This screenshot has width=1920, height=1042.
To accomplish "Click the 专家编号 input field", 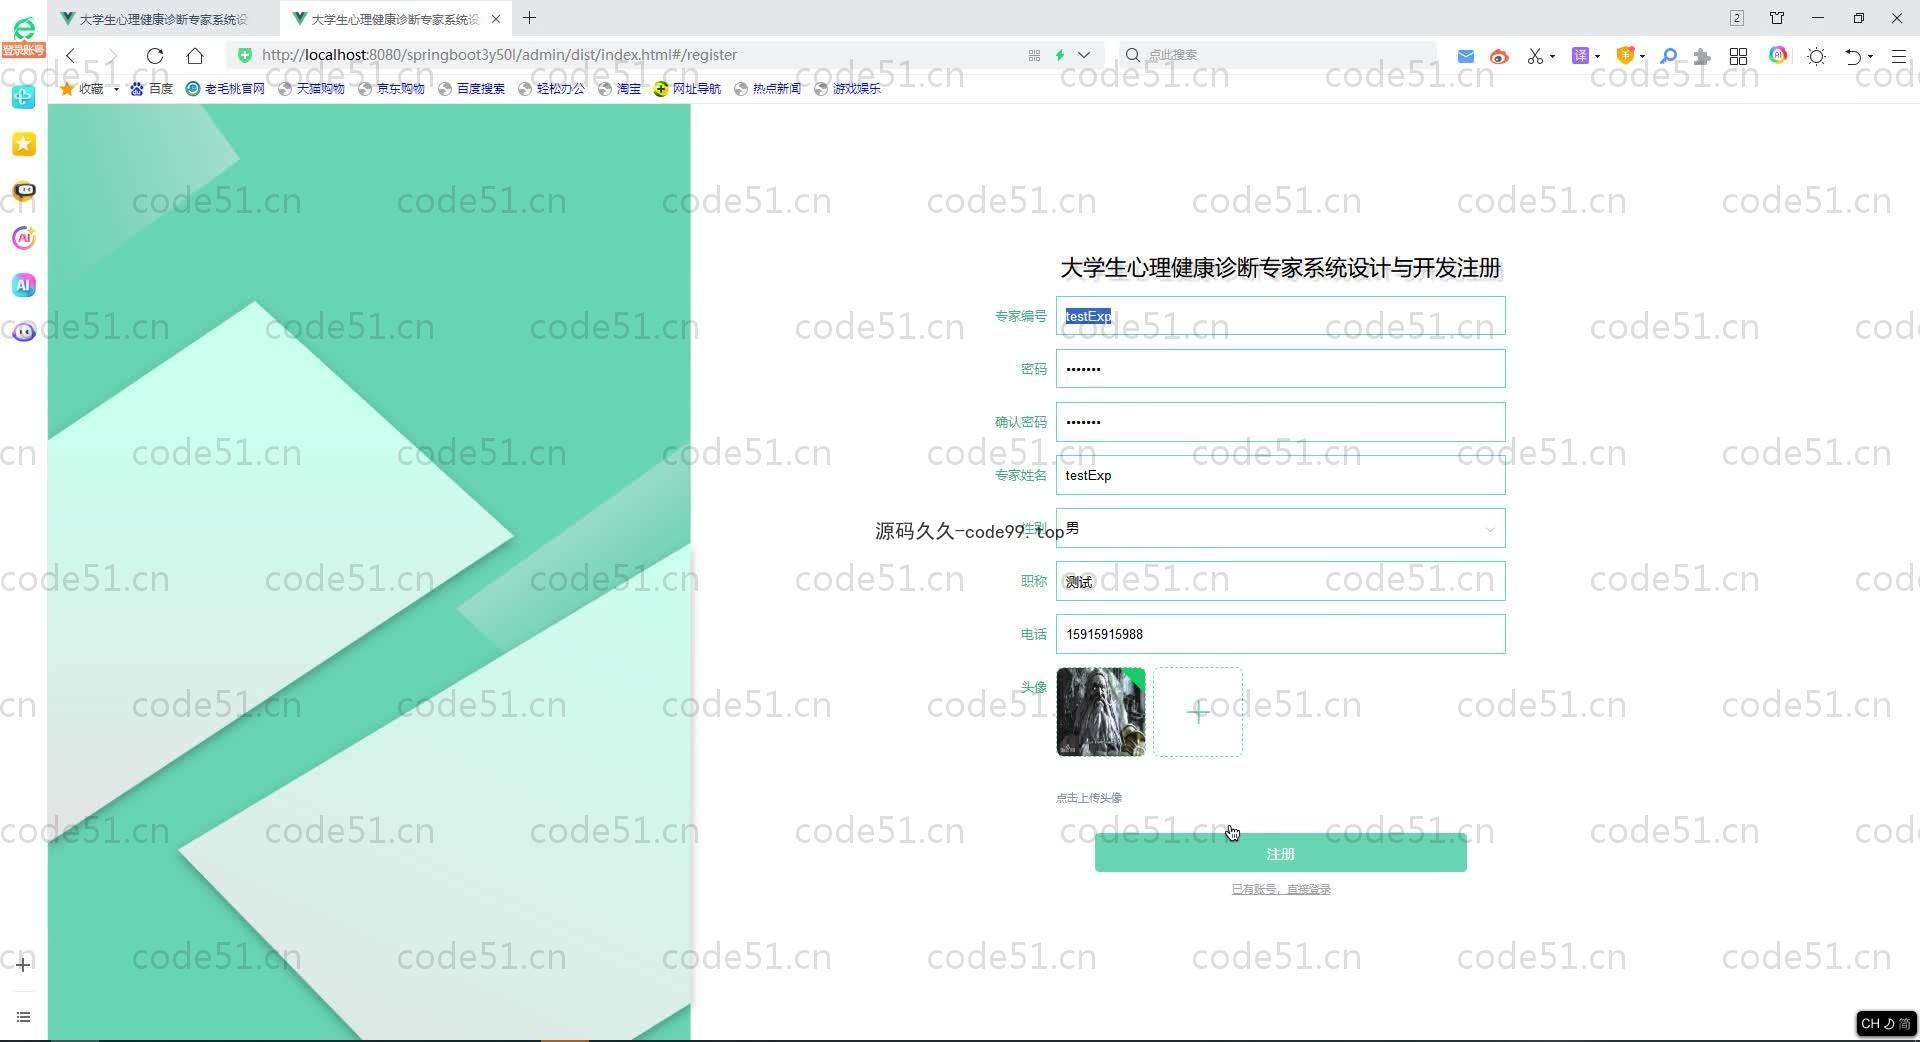I will click(1280, 316).
